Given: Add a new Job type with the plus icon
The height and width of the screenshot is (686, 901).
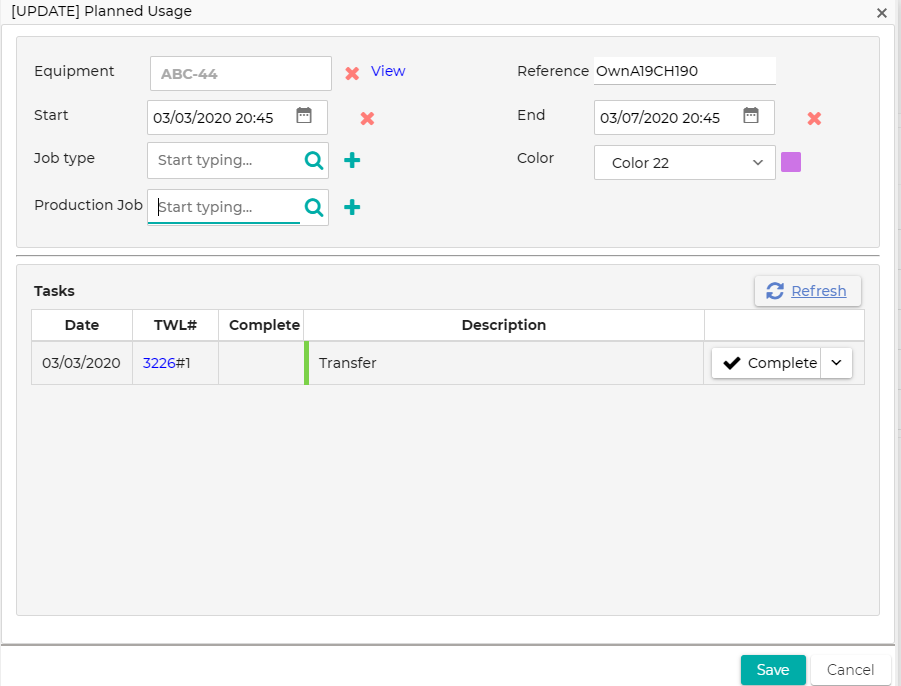Looking at the screenshot, I should [x=352, y=160].
